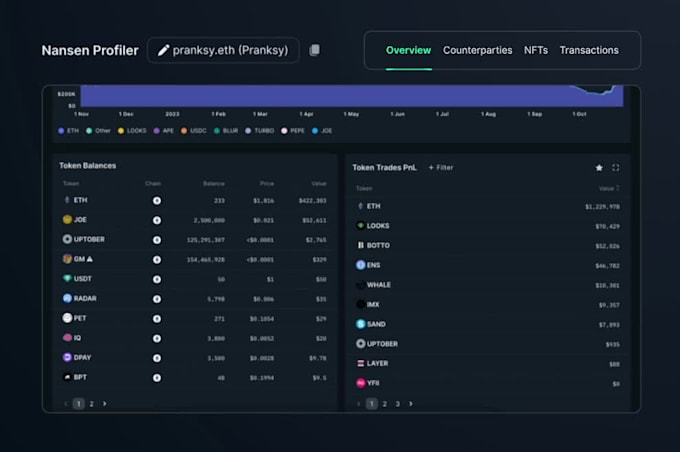Star the Token Trades PnL panel
Image resolution: width=680 pixels, height=452 pixels.
[599, 168]
